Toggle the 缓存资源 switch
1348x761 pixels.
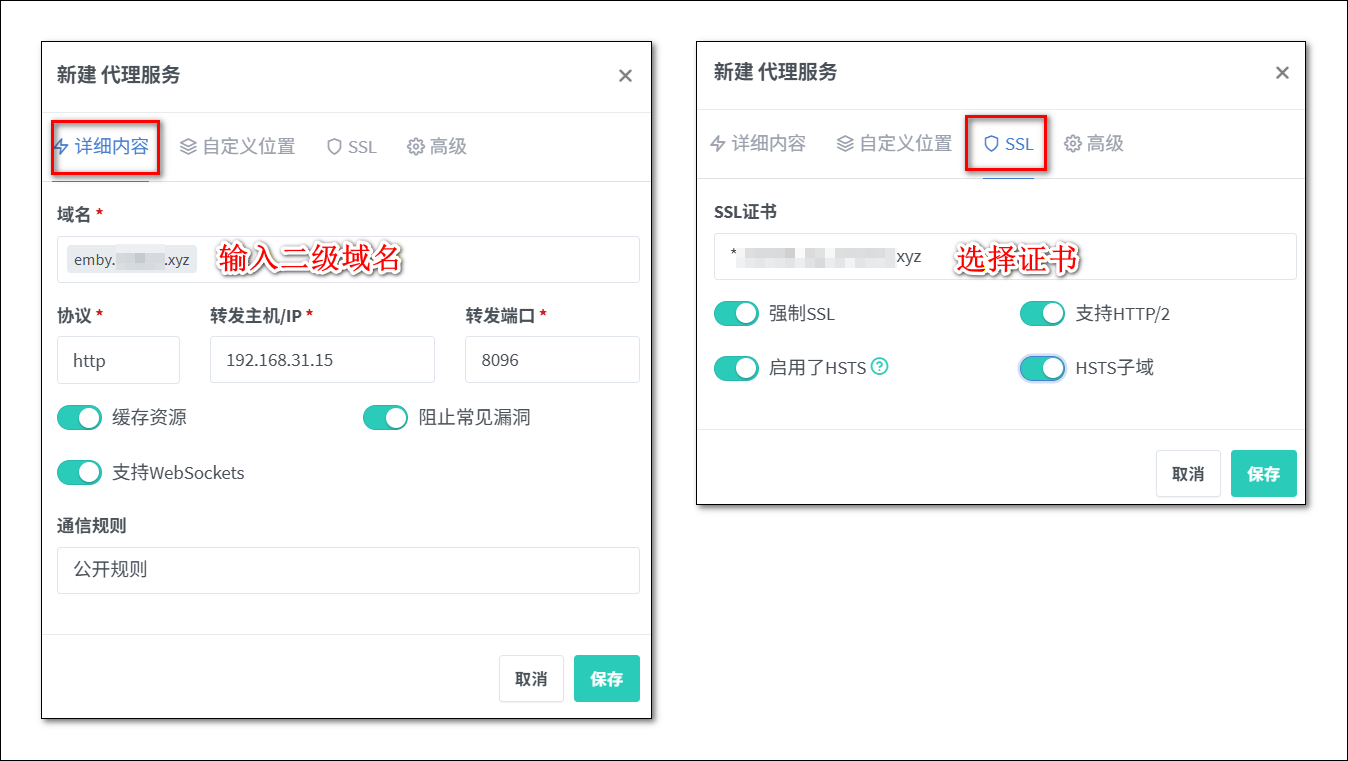coord(80,418)
